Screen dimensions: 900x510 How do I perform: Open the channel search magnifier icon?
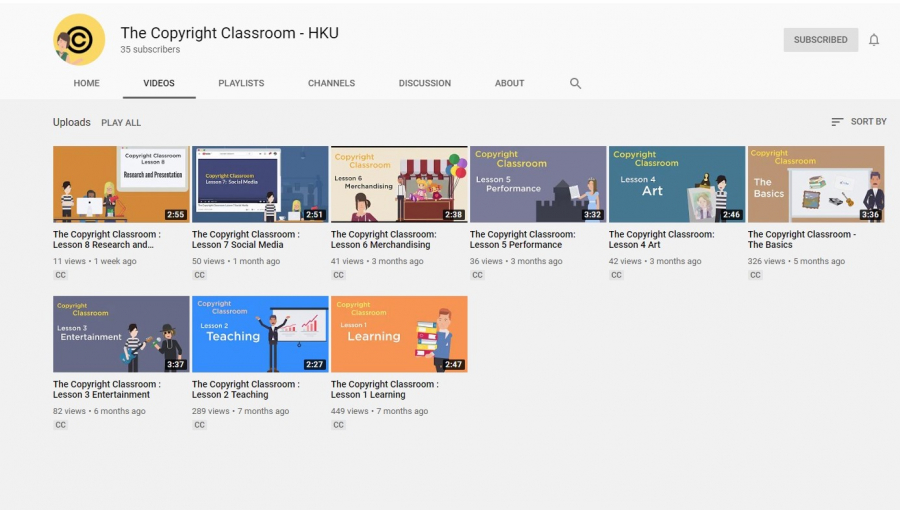575,83
